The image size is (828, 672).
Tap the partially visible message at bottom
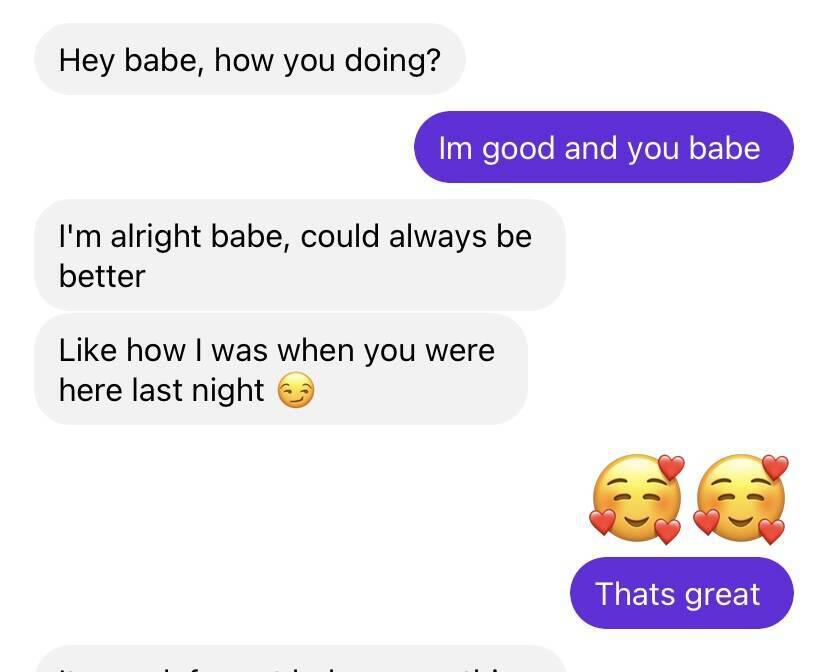(300, 660)
